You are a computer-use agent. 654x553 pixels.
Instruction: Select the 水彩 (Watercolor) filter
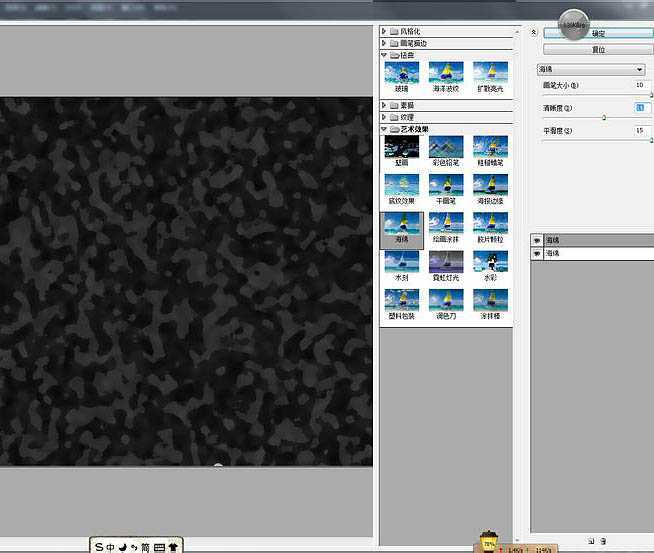pyautogui.click(x=490, y=262)
